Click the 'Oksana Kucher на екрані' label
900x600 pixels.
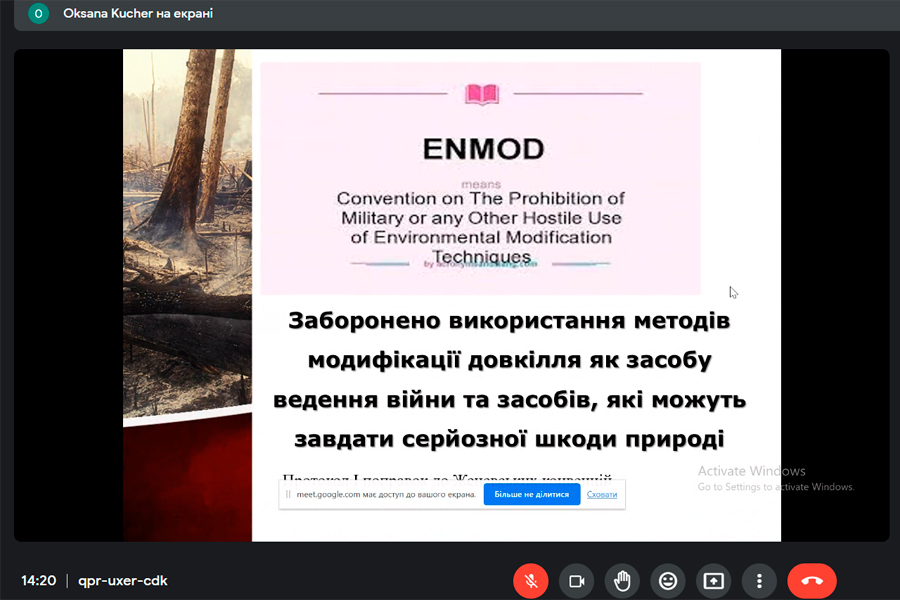138,13
